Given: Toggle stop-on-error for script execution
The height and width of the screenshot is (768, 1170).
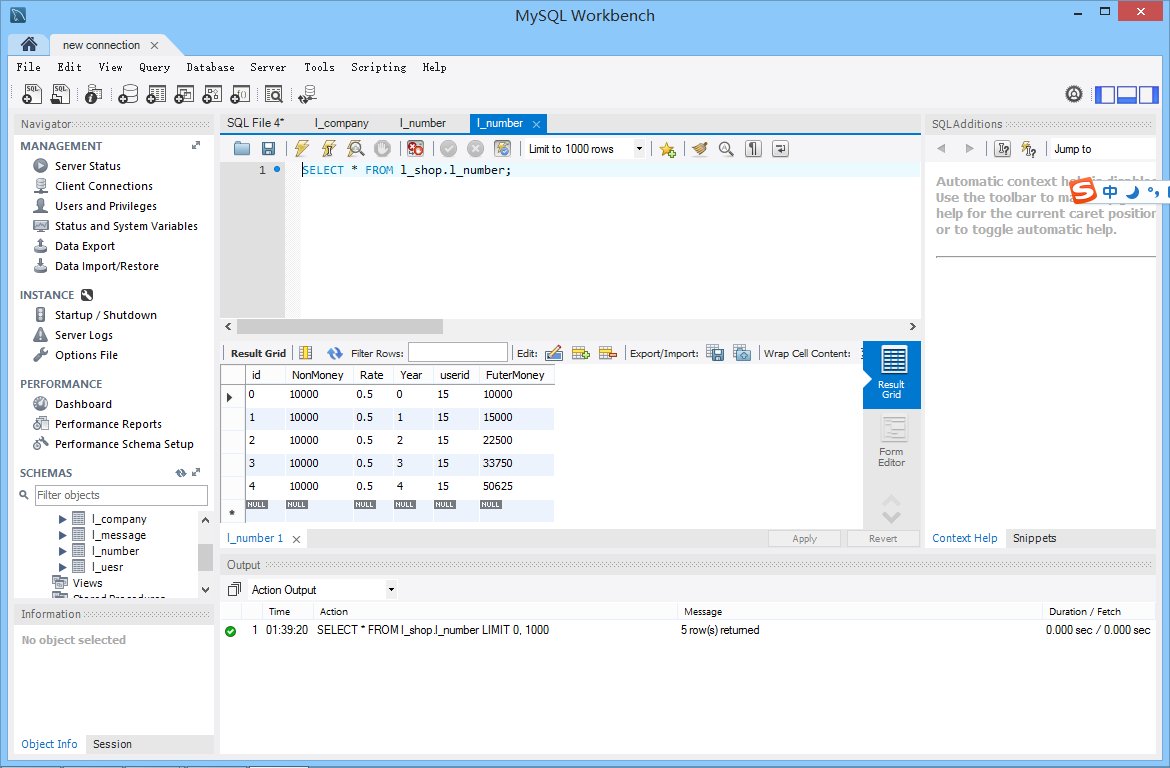Looking at the screenshot, I should coord(416,149).
